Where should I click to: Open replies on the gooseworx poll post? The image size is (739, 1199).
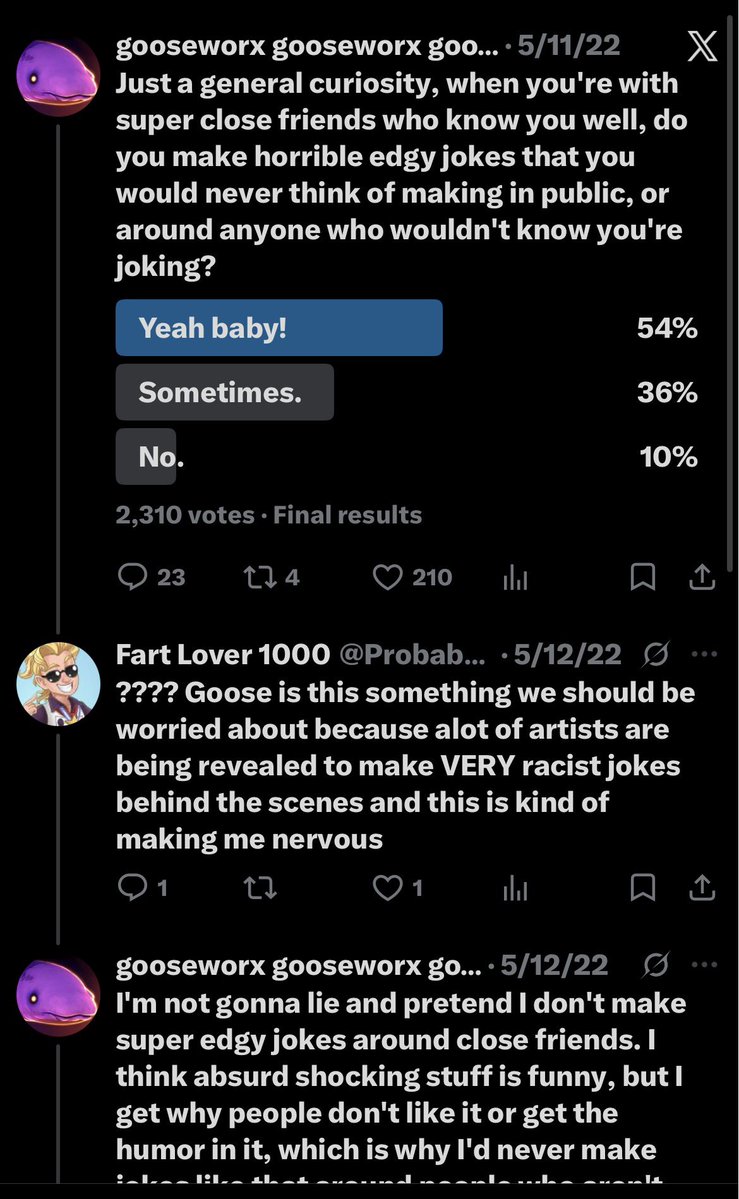pos(151,577)
